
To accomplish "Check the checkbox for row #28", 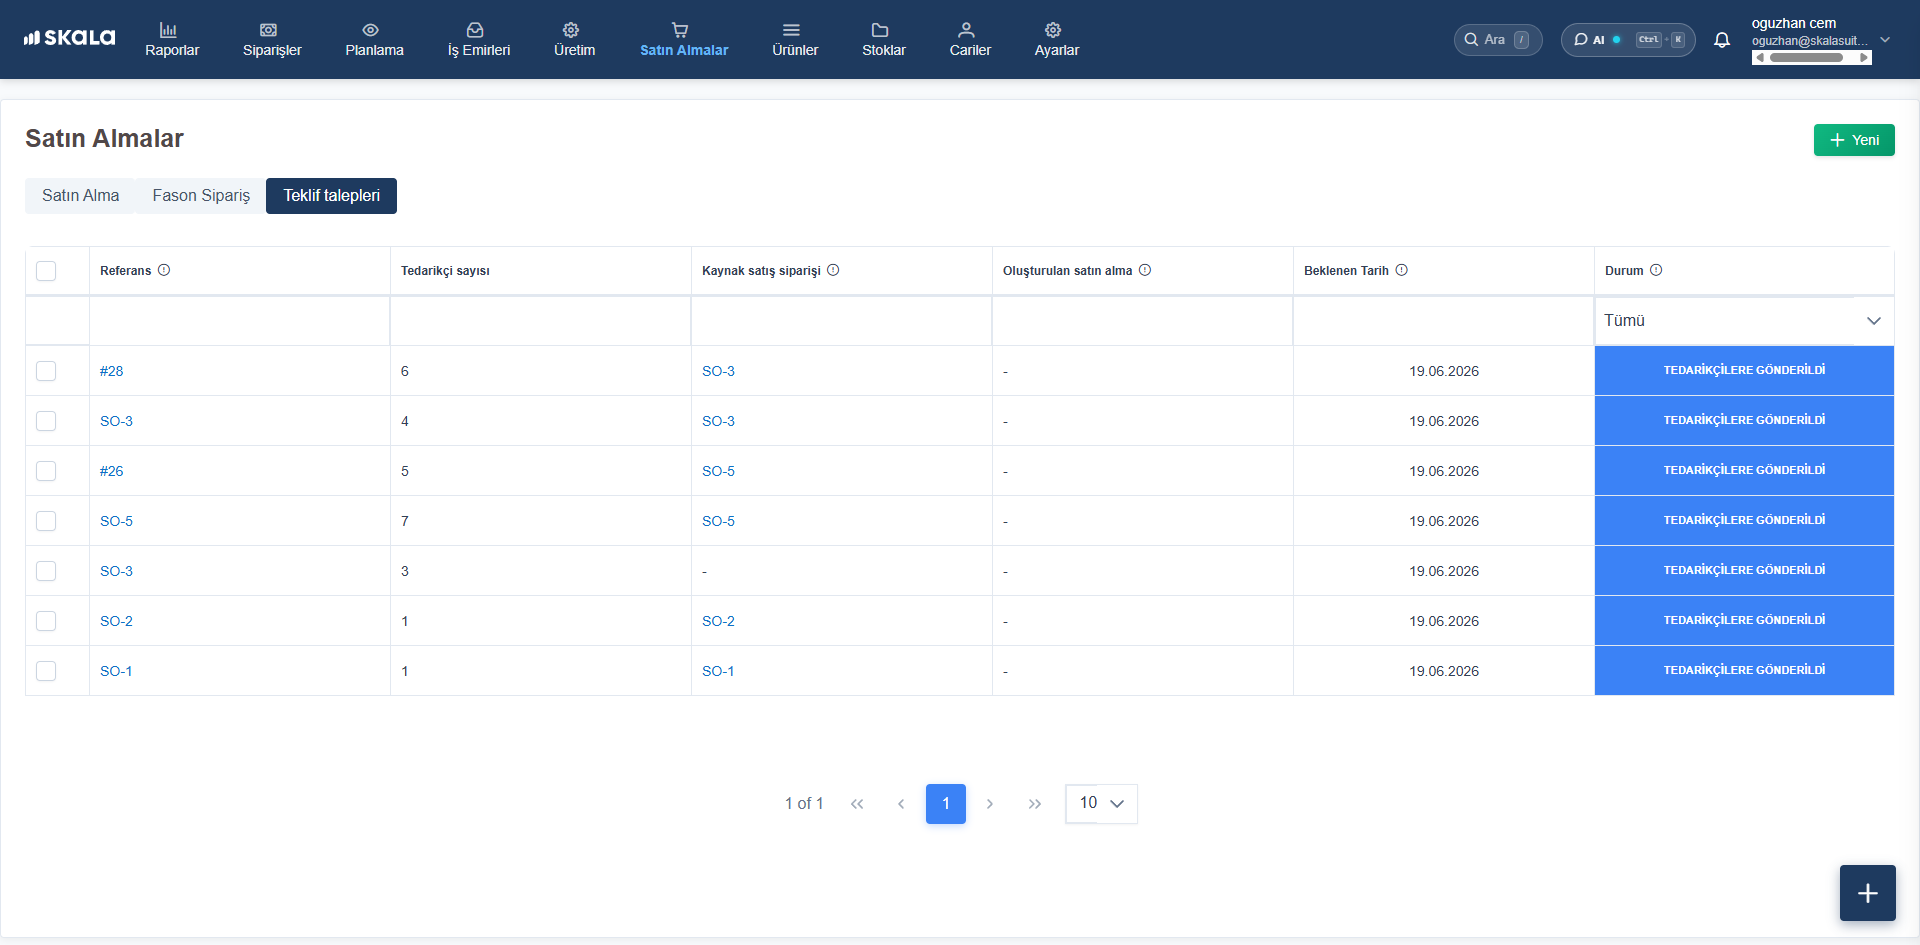I will [x=46, y=371].
